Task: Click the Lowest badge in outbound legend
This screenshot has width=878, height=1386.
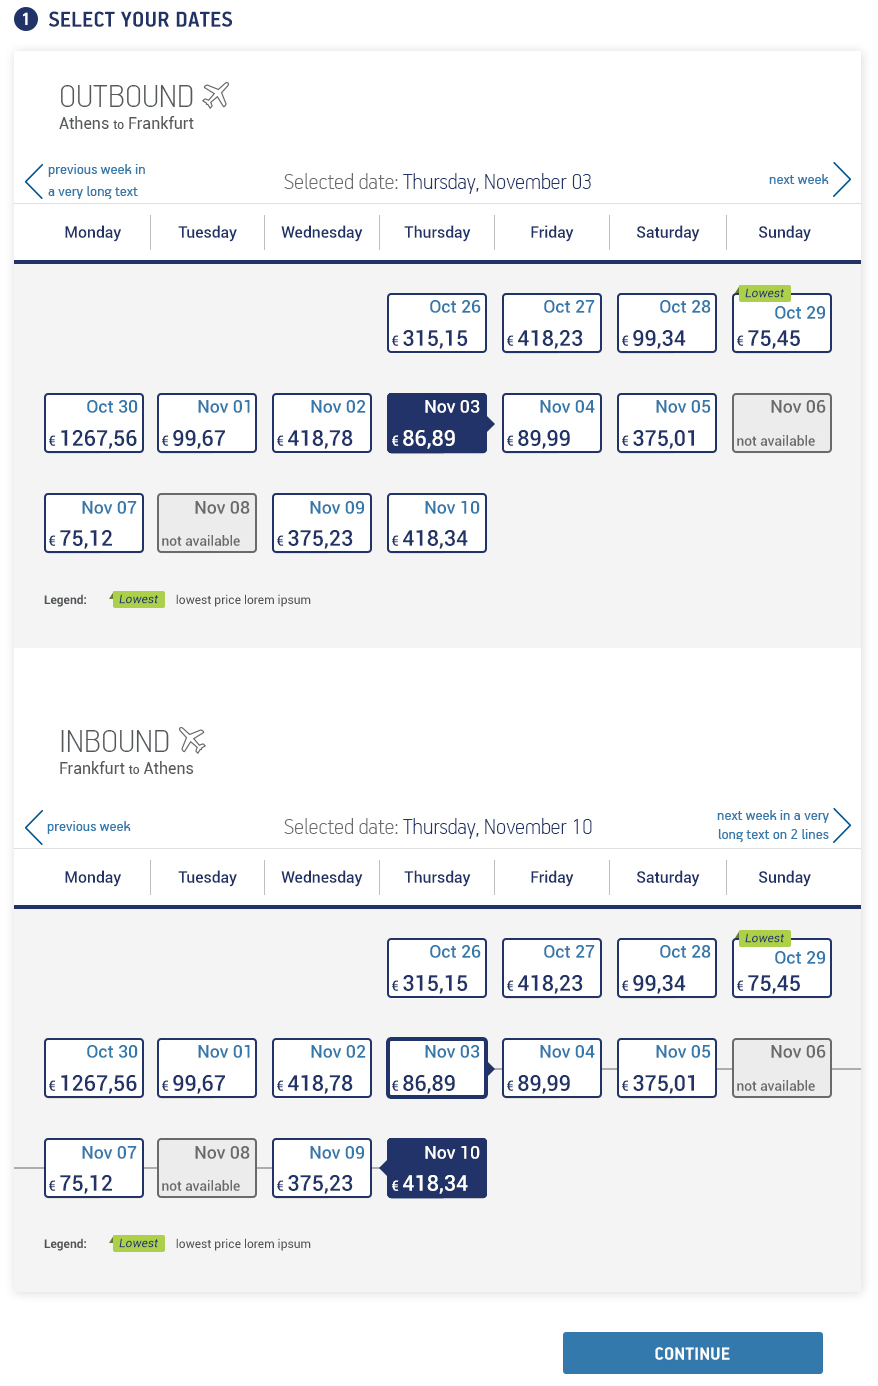Action: [x=137, y=599]
